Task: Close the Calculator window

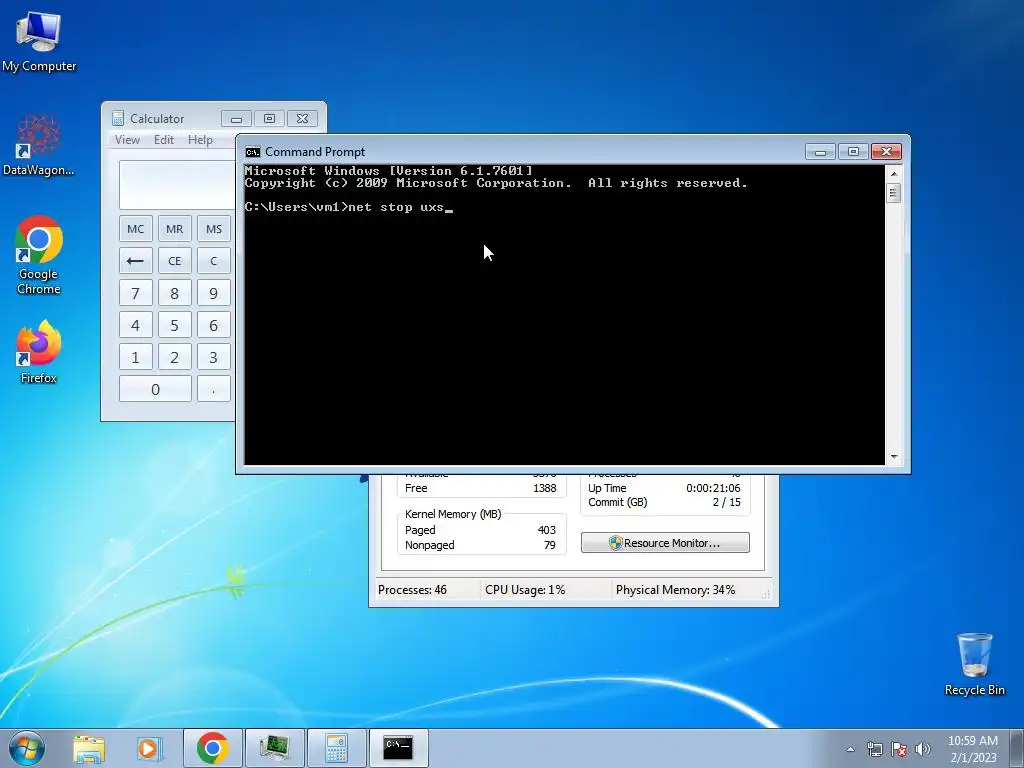Action: point(302,118)
